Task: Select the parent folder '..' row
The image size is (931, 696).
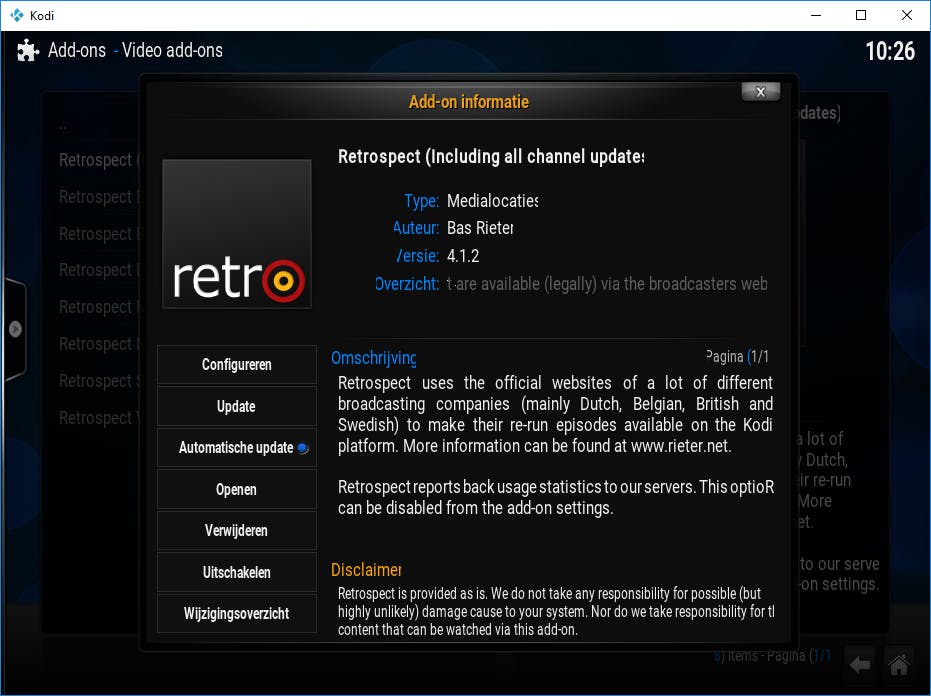Action: point(63,127)
